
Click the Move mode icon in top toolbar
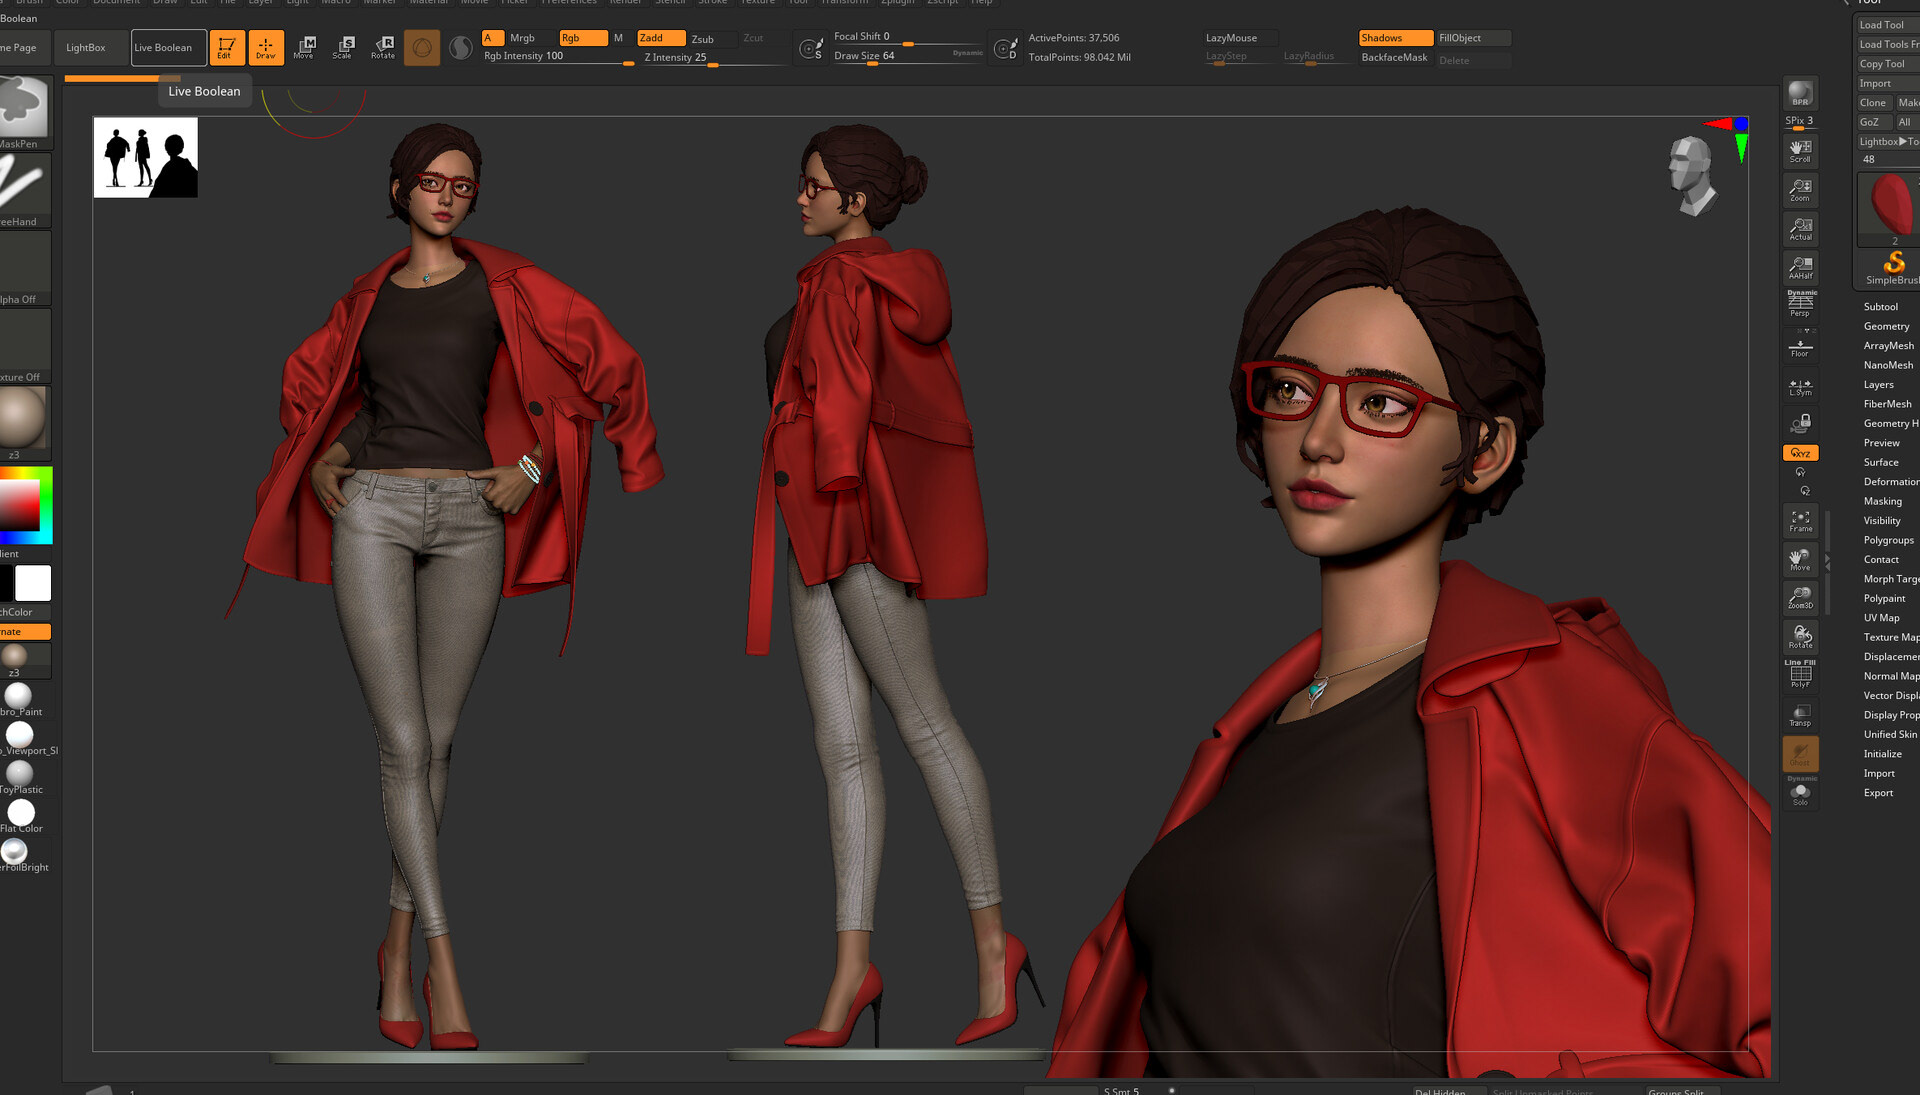304,47
